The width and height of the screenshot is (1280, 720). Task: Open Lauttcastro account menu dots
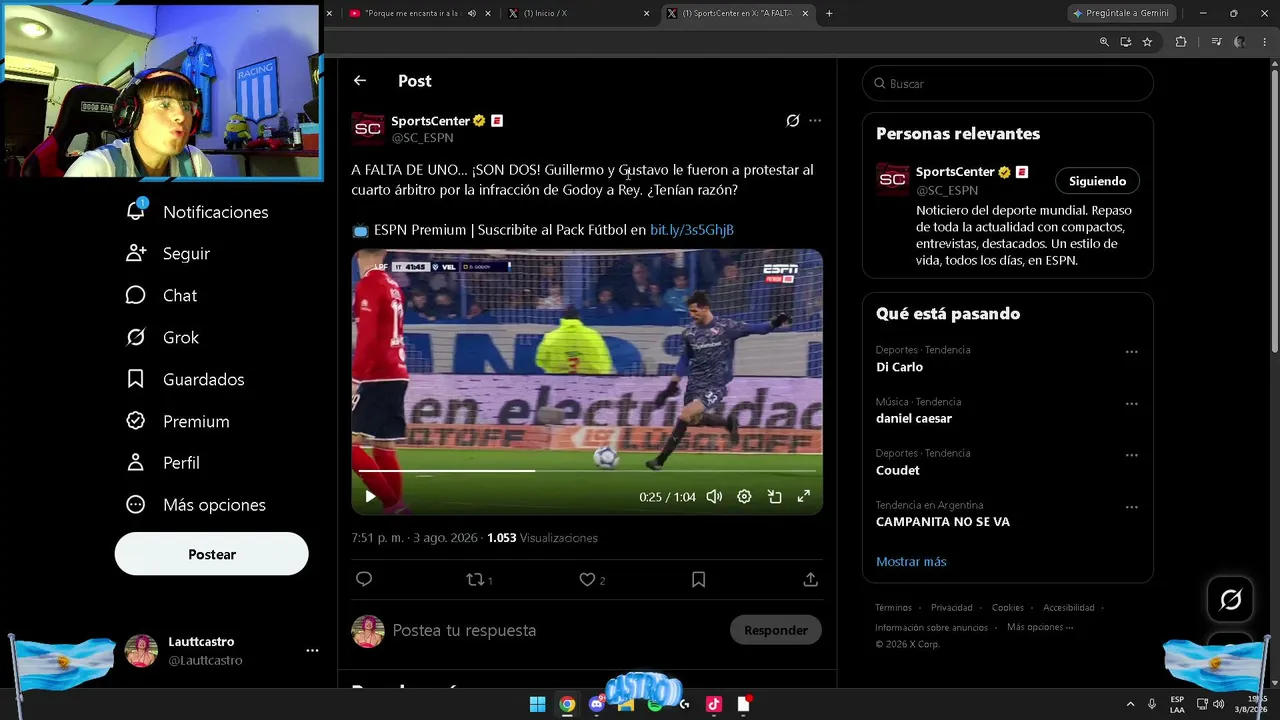click(312, 651)
